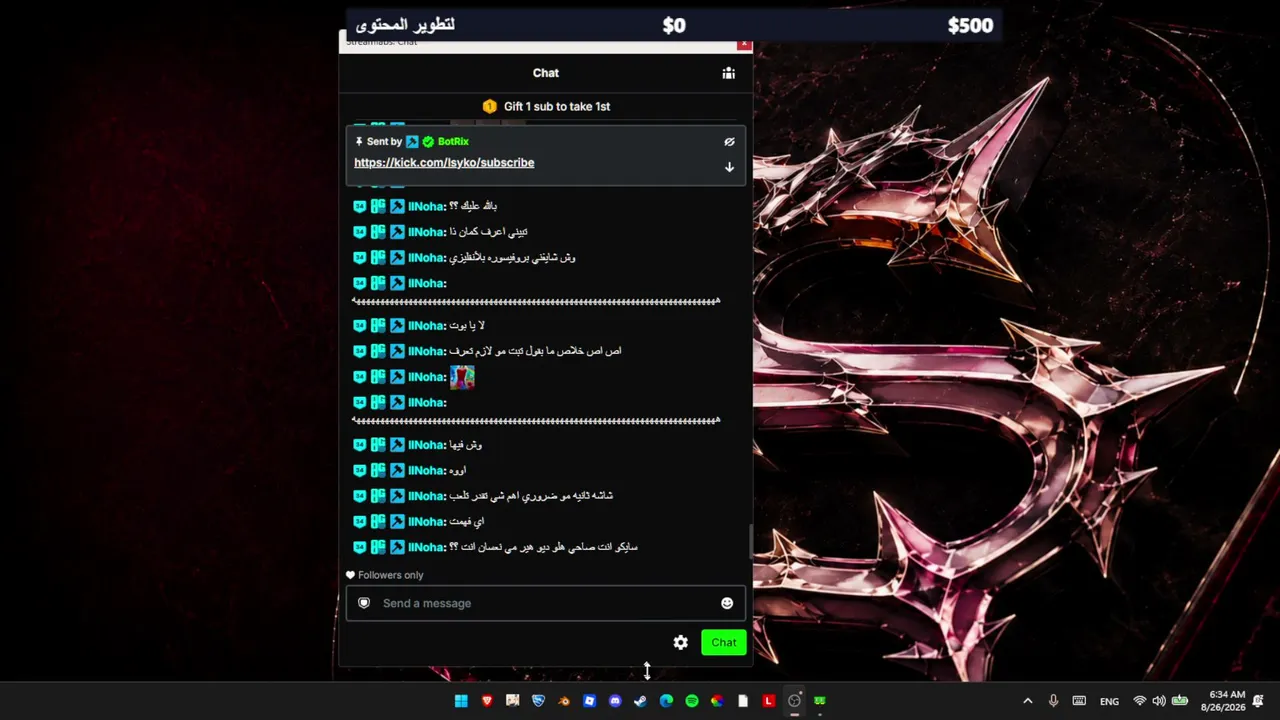Image resolution: width=1280 pixels, height=720 pixels.
Task: Click the message 'اووه'
Action: point(458,471)
